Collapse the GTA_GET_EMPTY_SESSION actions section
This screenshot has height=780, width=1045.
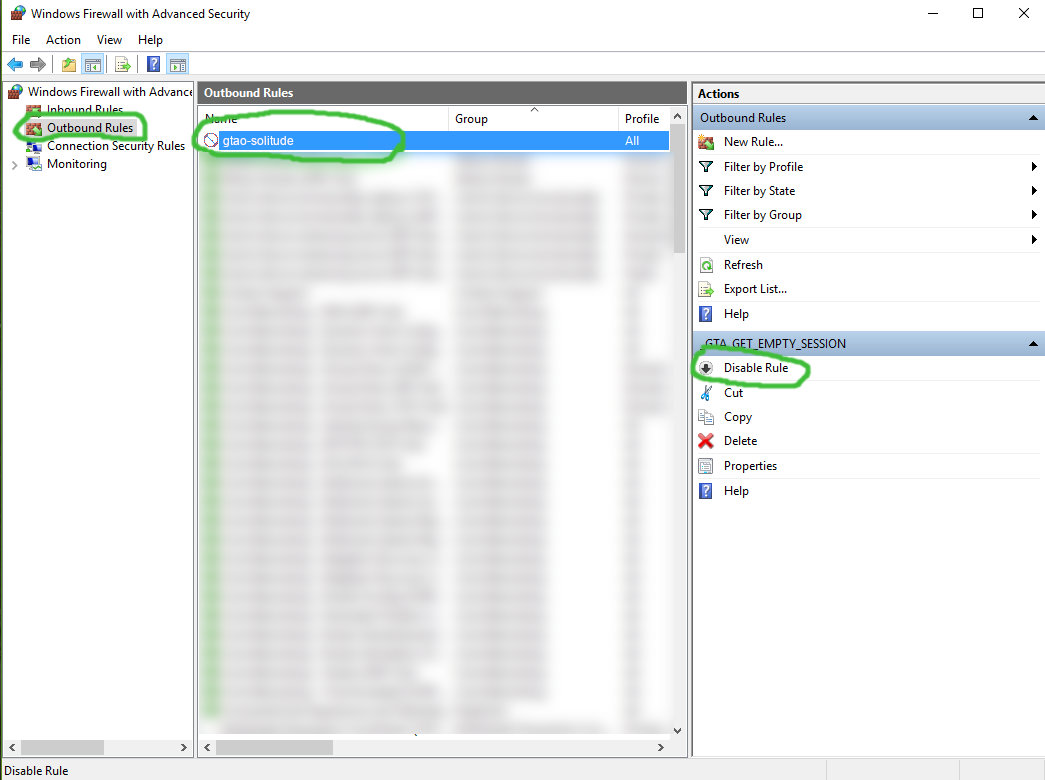tap(1033, 344)
